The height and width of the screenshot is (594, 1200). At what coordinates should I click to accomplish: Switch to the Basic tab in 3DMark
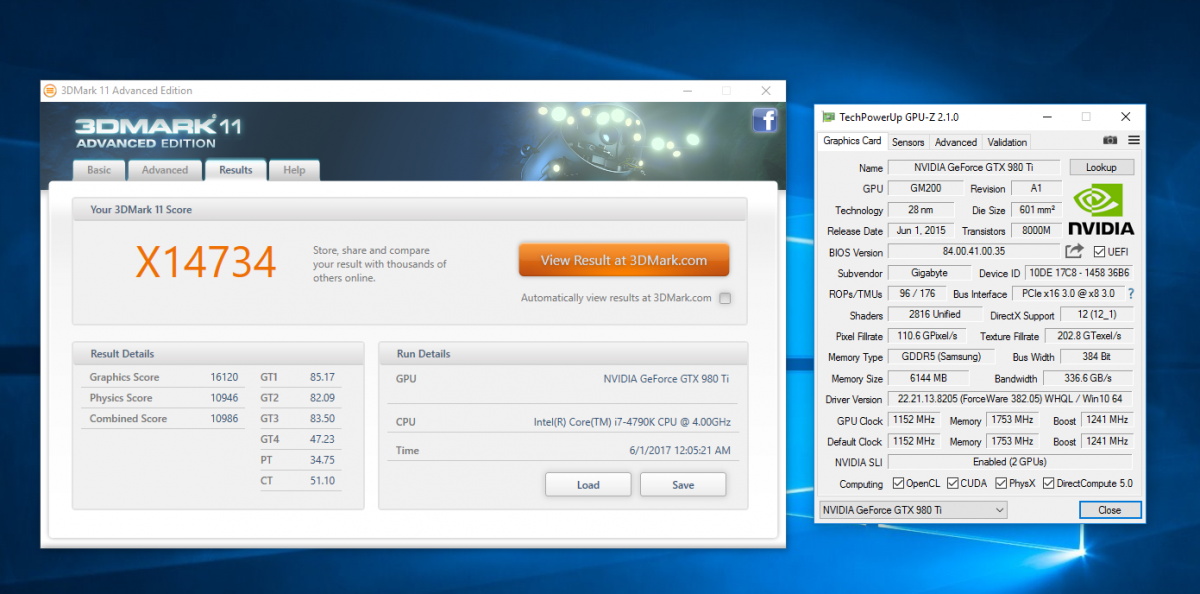[99, 170]
